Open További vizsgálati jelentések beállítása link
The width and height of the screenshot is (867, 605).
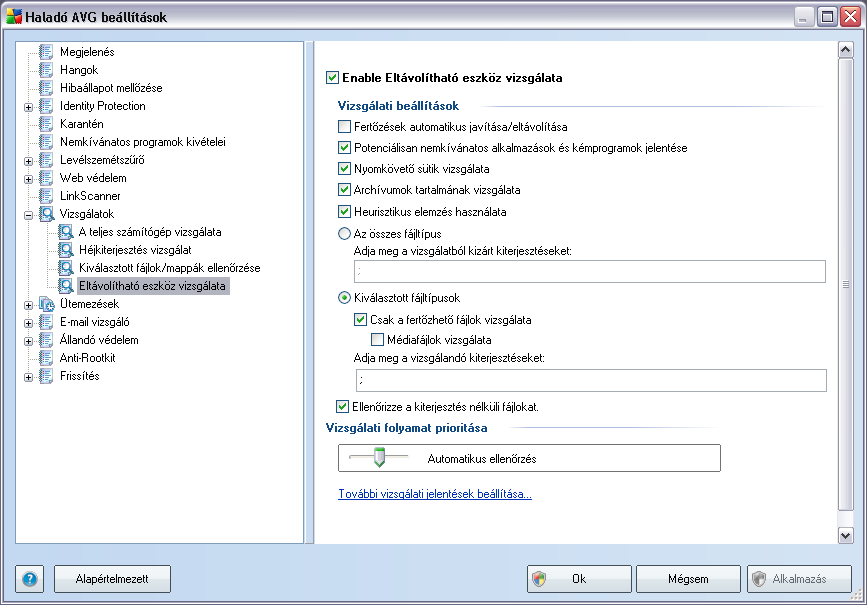(x=435, y=494)
